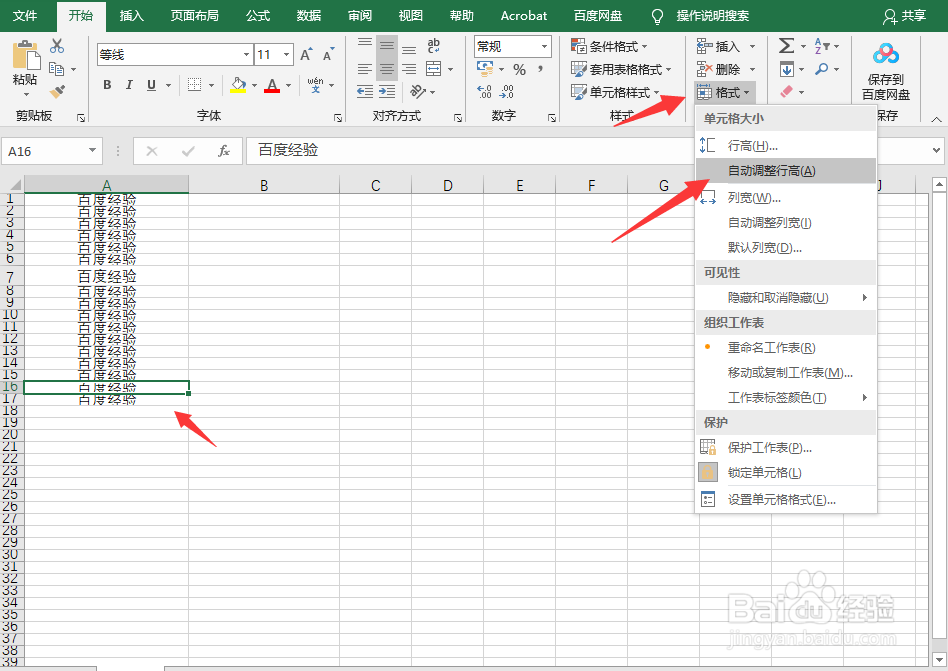Open the 常规 number format dropdown
This screenshot has height=671, width=948.
click(511, 46)
